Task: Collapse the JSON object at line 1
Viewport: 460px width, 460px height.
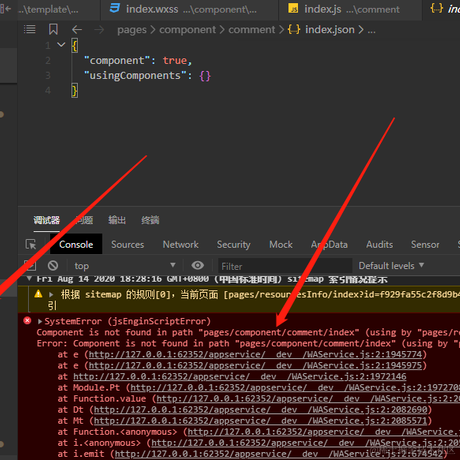Action: [x=61, y=44]
